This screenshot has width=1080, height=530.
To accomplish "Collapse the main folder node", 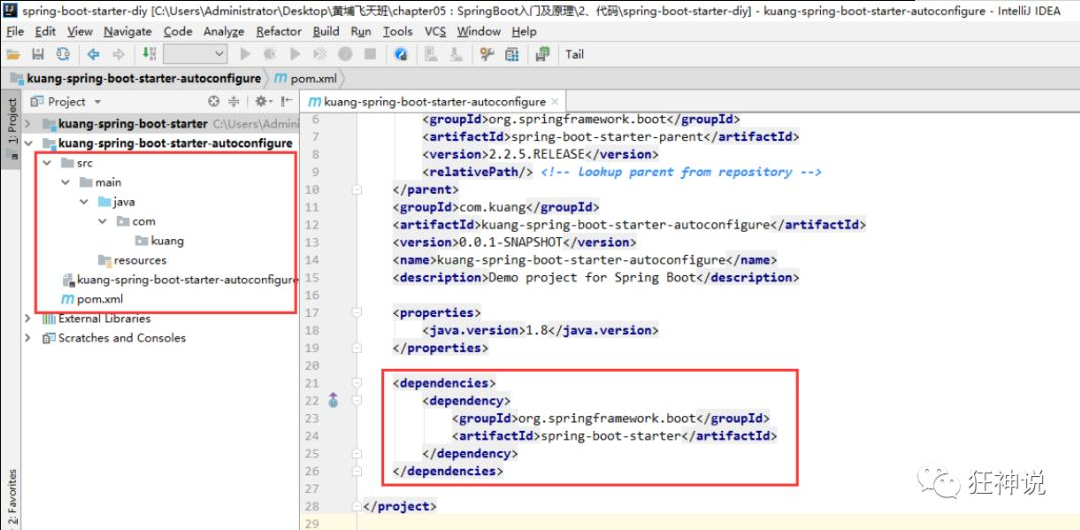I will [x=65, y=183].
